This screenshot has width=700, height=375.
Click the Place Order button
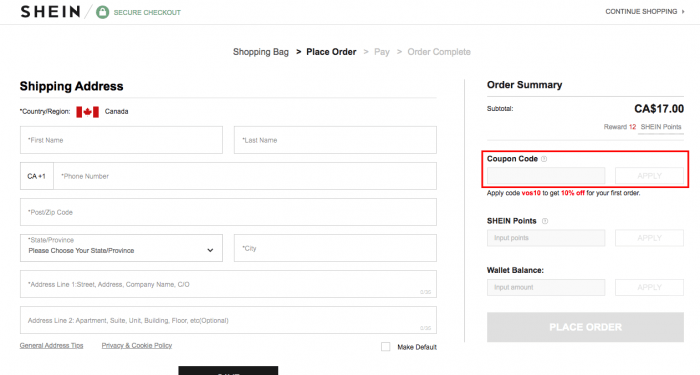pyautogui.click(x=585, y=327)
